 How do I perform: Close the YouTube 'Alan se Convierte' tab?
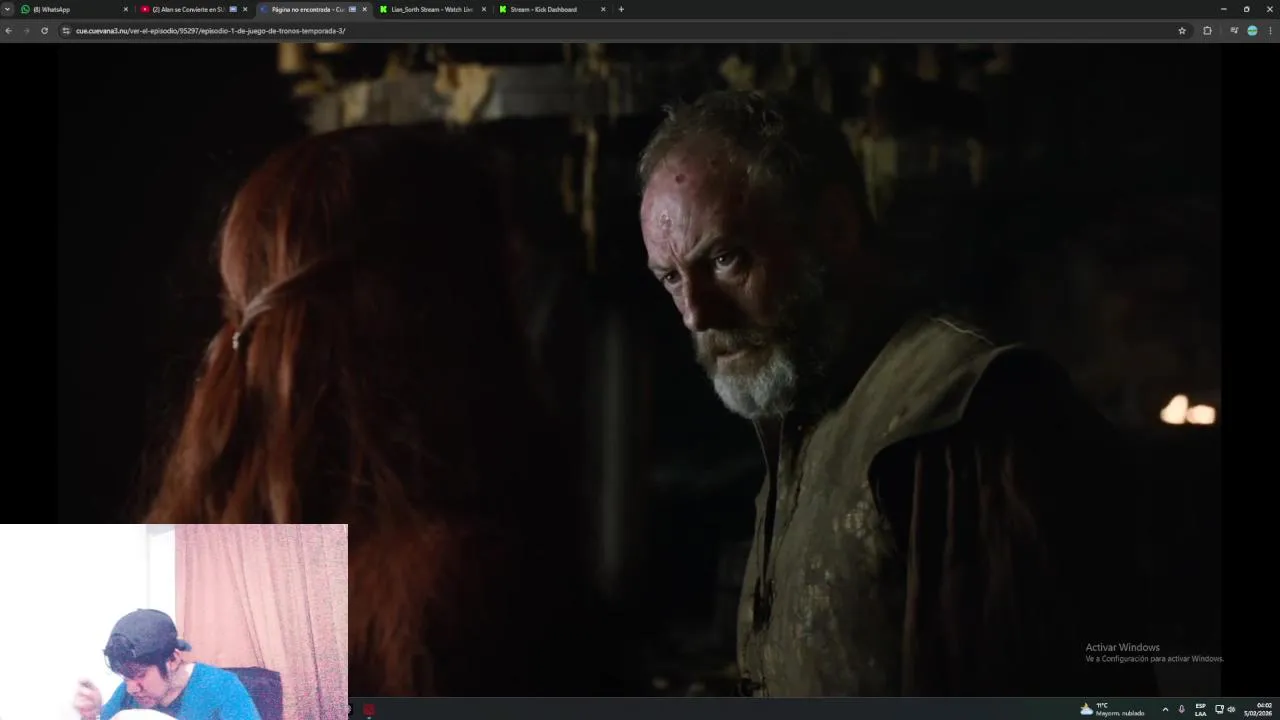pos(245,9)
